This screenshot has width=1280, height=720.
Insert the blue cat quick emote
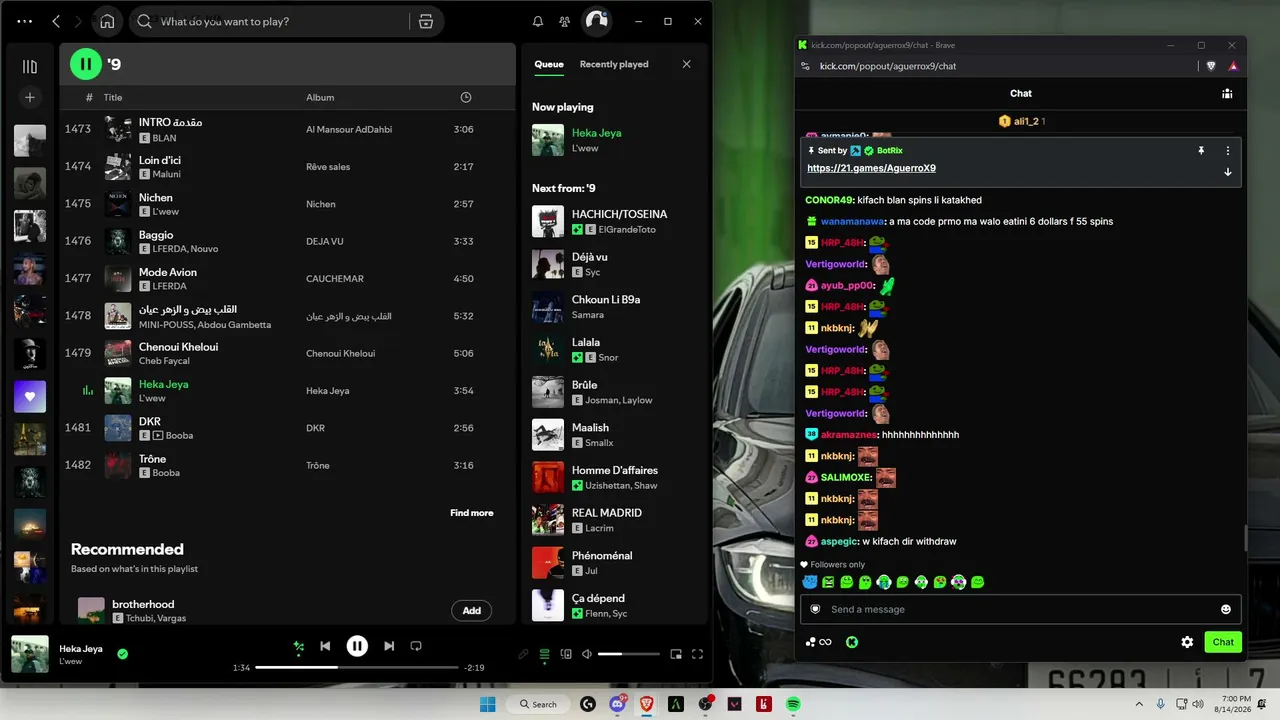[x=810, y=582]
